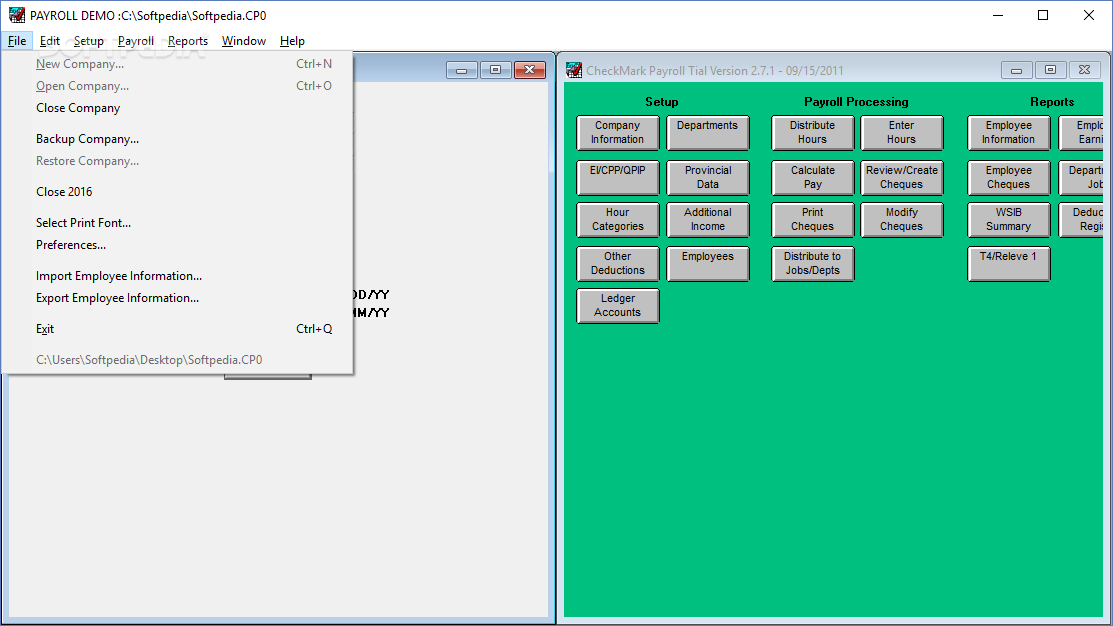The width and height of the screenshot is (1113, 626).
Task: Open Ledger Accounts setup
Action: 618,305
